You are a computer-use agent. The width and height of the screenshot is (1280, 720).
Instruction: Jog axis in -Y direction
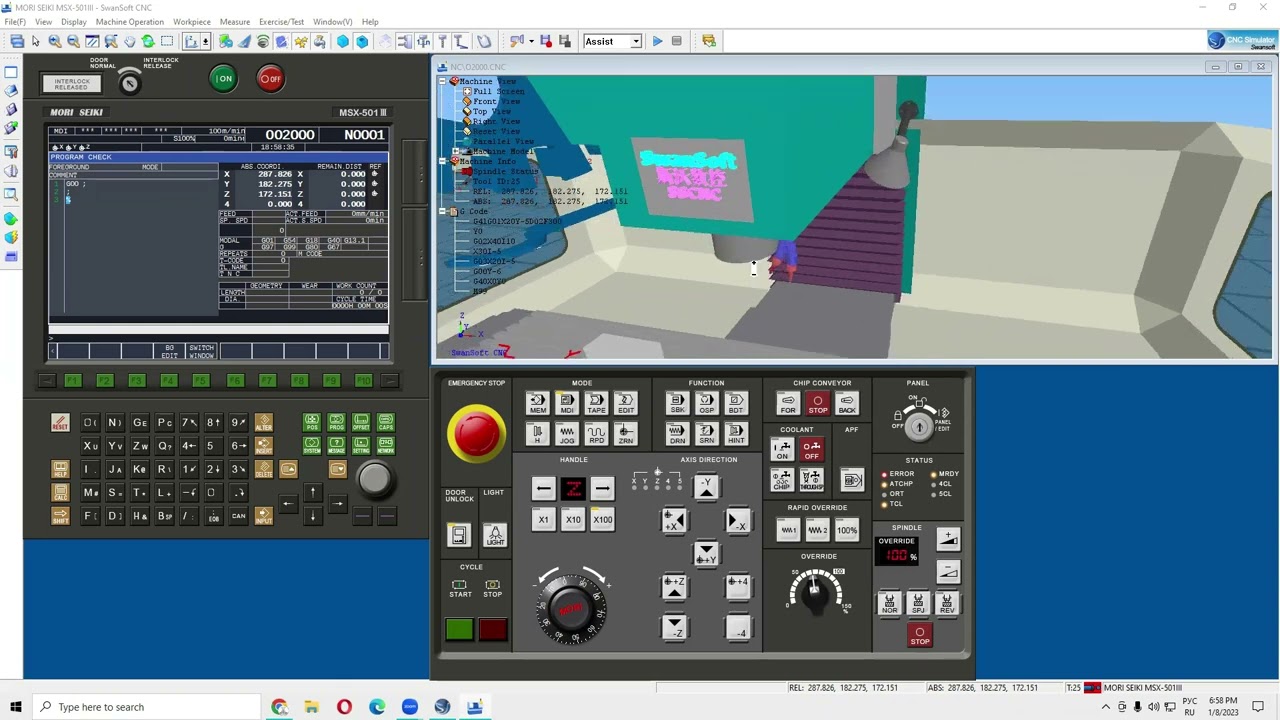tap(706, 487)
